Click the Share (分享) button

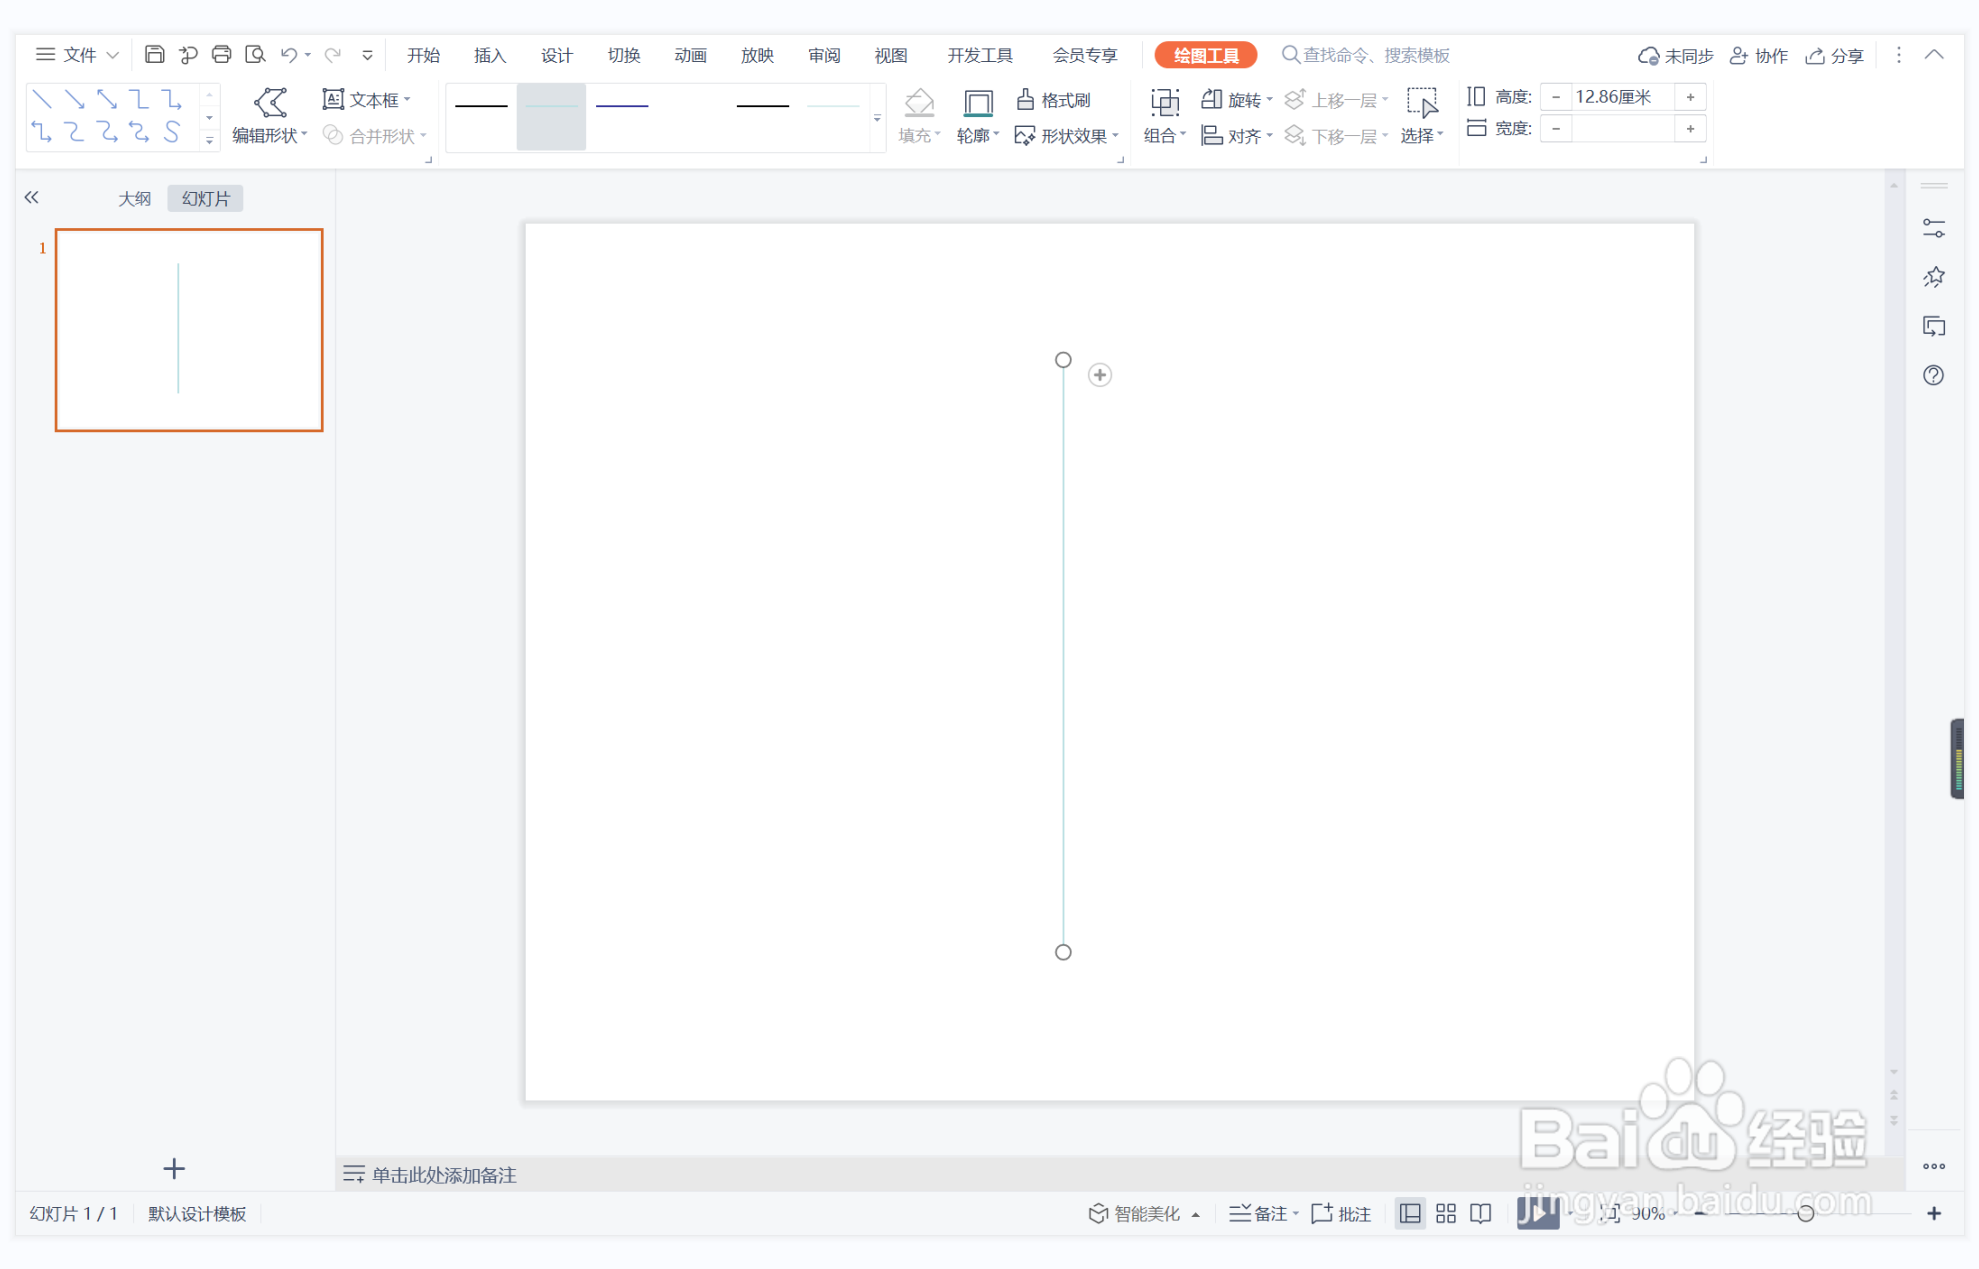coord(1834,56)
